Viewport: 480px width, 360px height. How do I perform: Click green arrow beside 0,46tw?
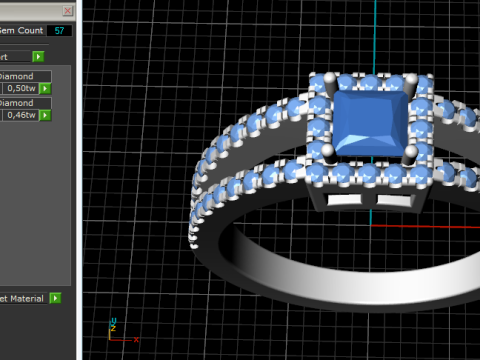(45, 115)
